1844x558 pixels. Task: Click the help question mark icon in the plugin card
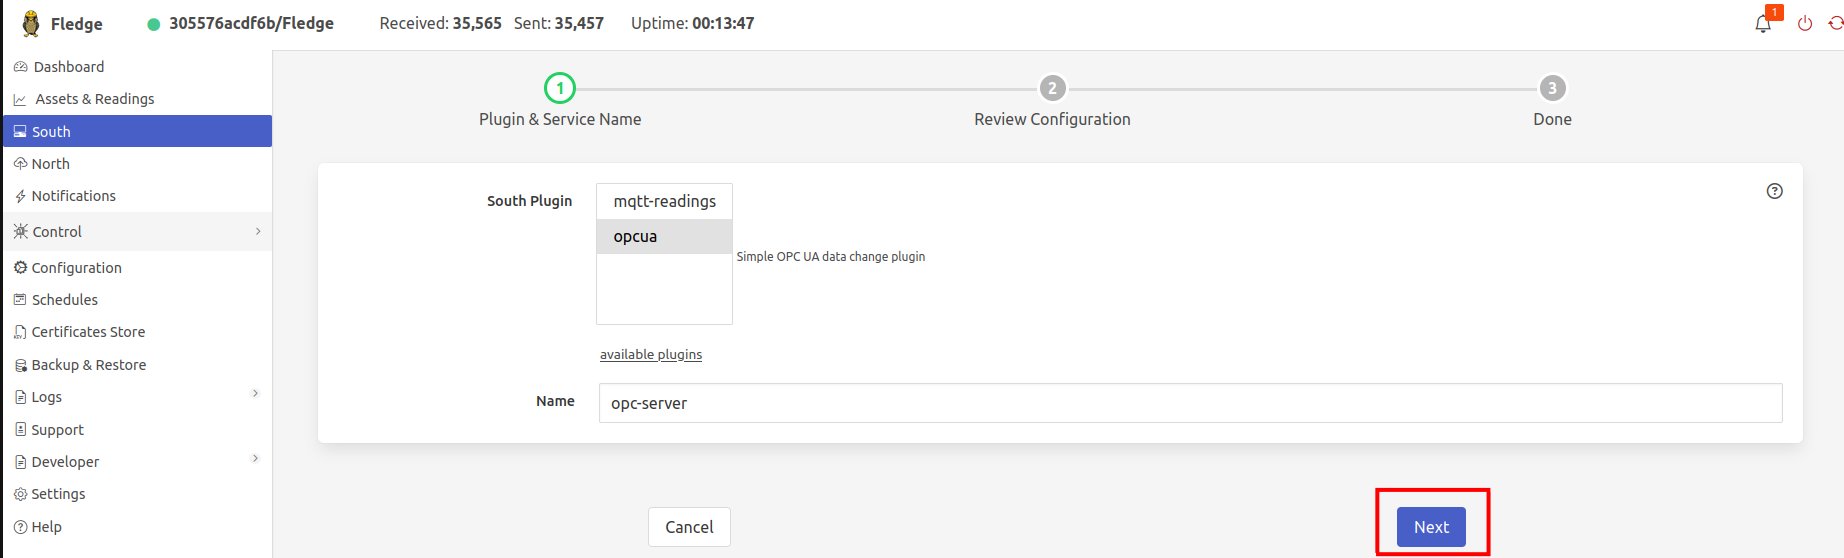pyautogui.click(x=1774, y=191)
